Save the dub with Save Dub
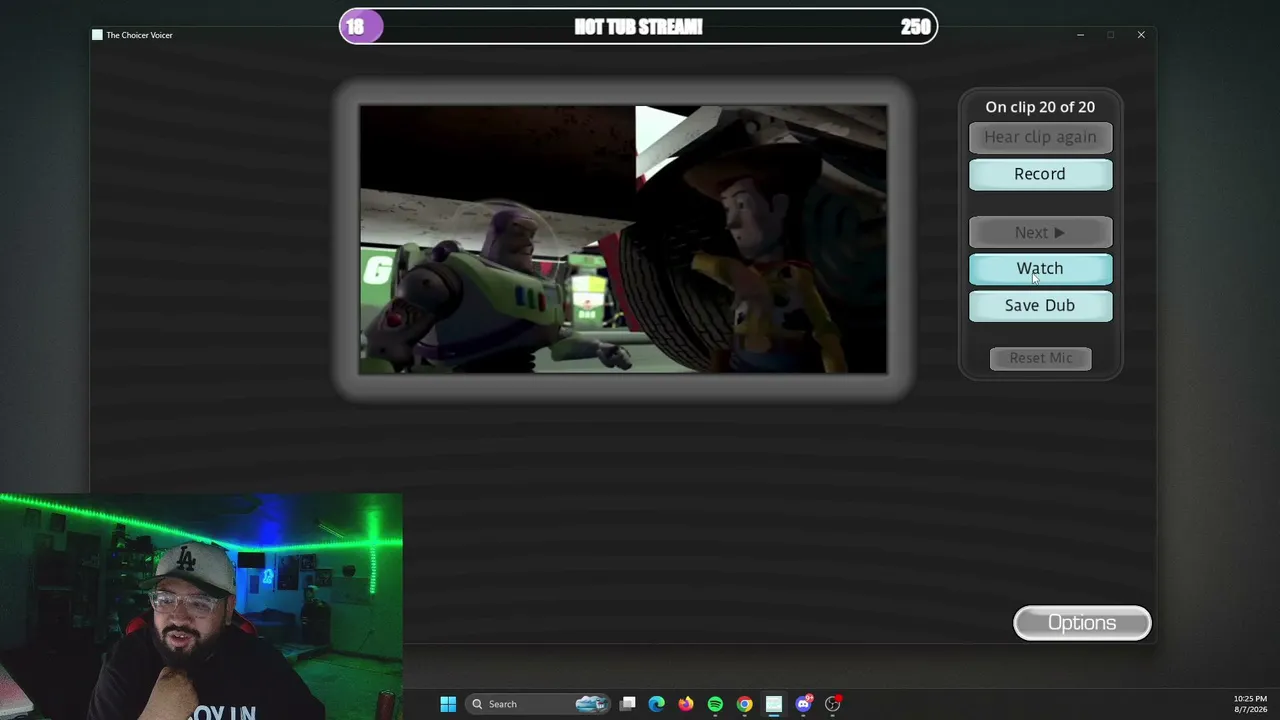Image resolution: width=1280 pixels, height=720 pixels. [1040, 305]
